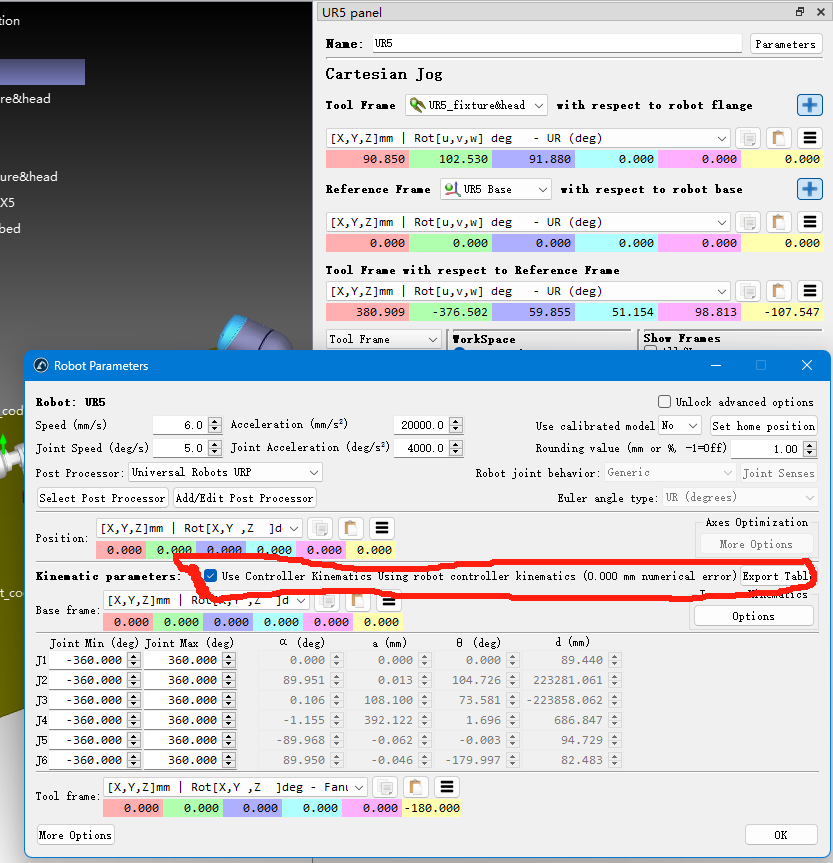Paste values into the bottom Tool frame row
Image resolution: width=833 pixels, height=863 pixels.
415,787
